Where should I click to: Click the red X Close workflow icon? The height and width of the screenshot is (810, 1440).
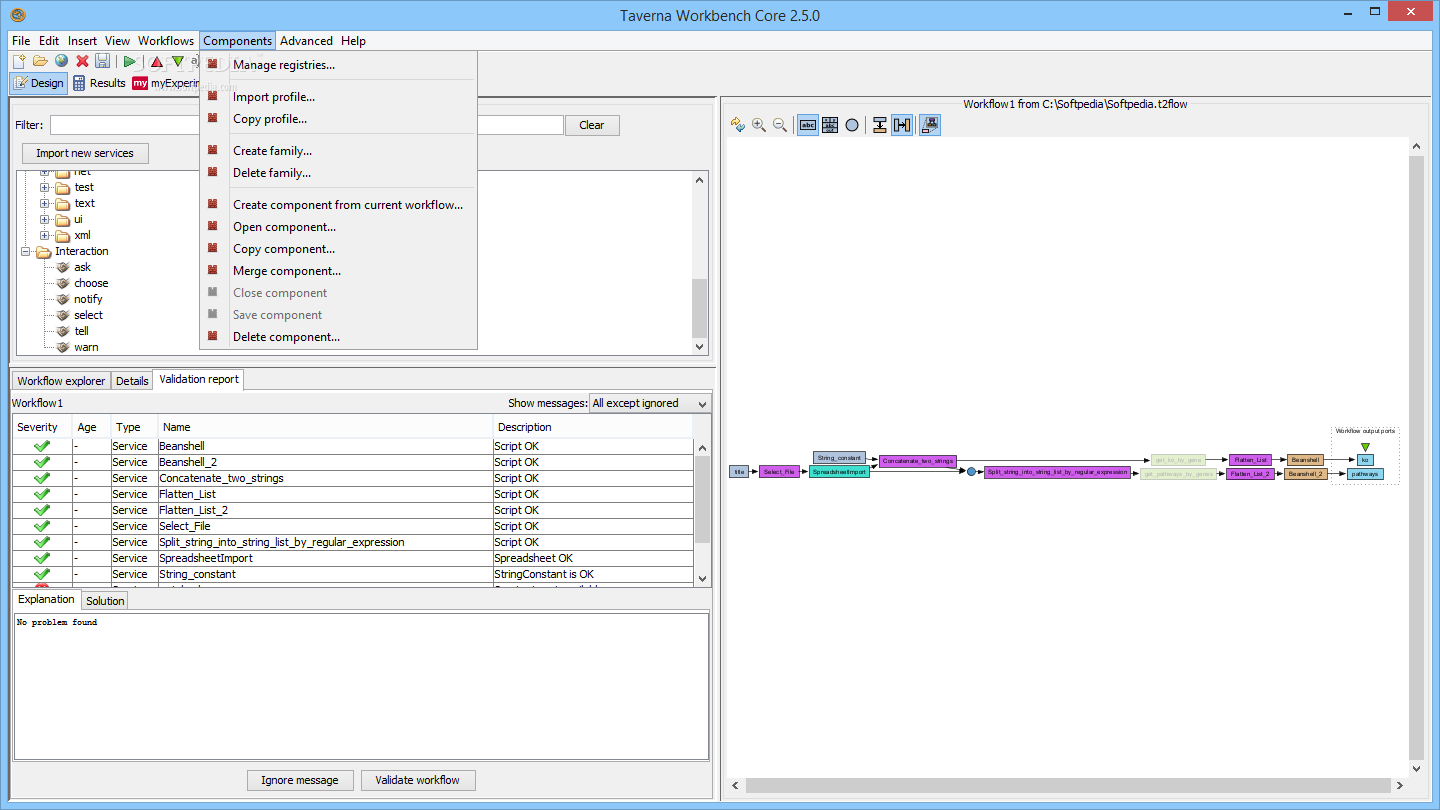click(x=82, y=61)
